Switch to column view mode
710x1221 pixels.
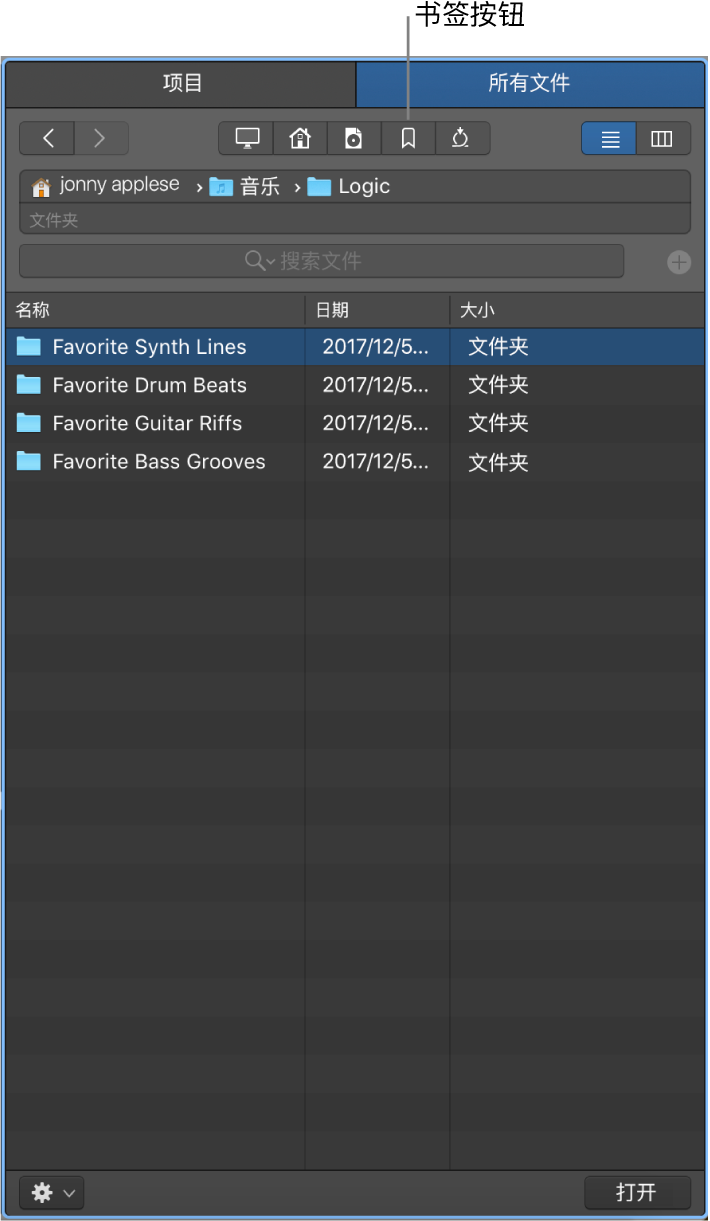663,138
